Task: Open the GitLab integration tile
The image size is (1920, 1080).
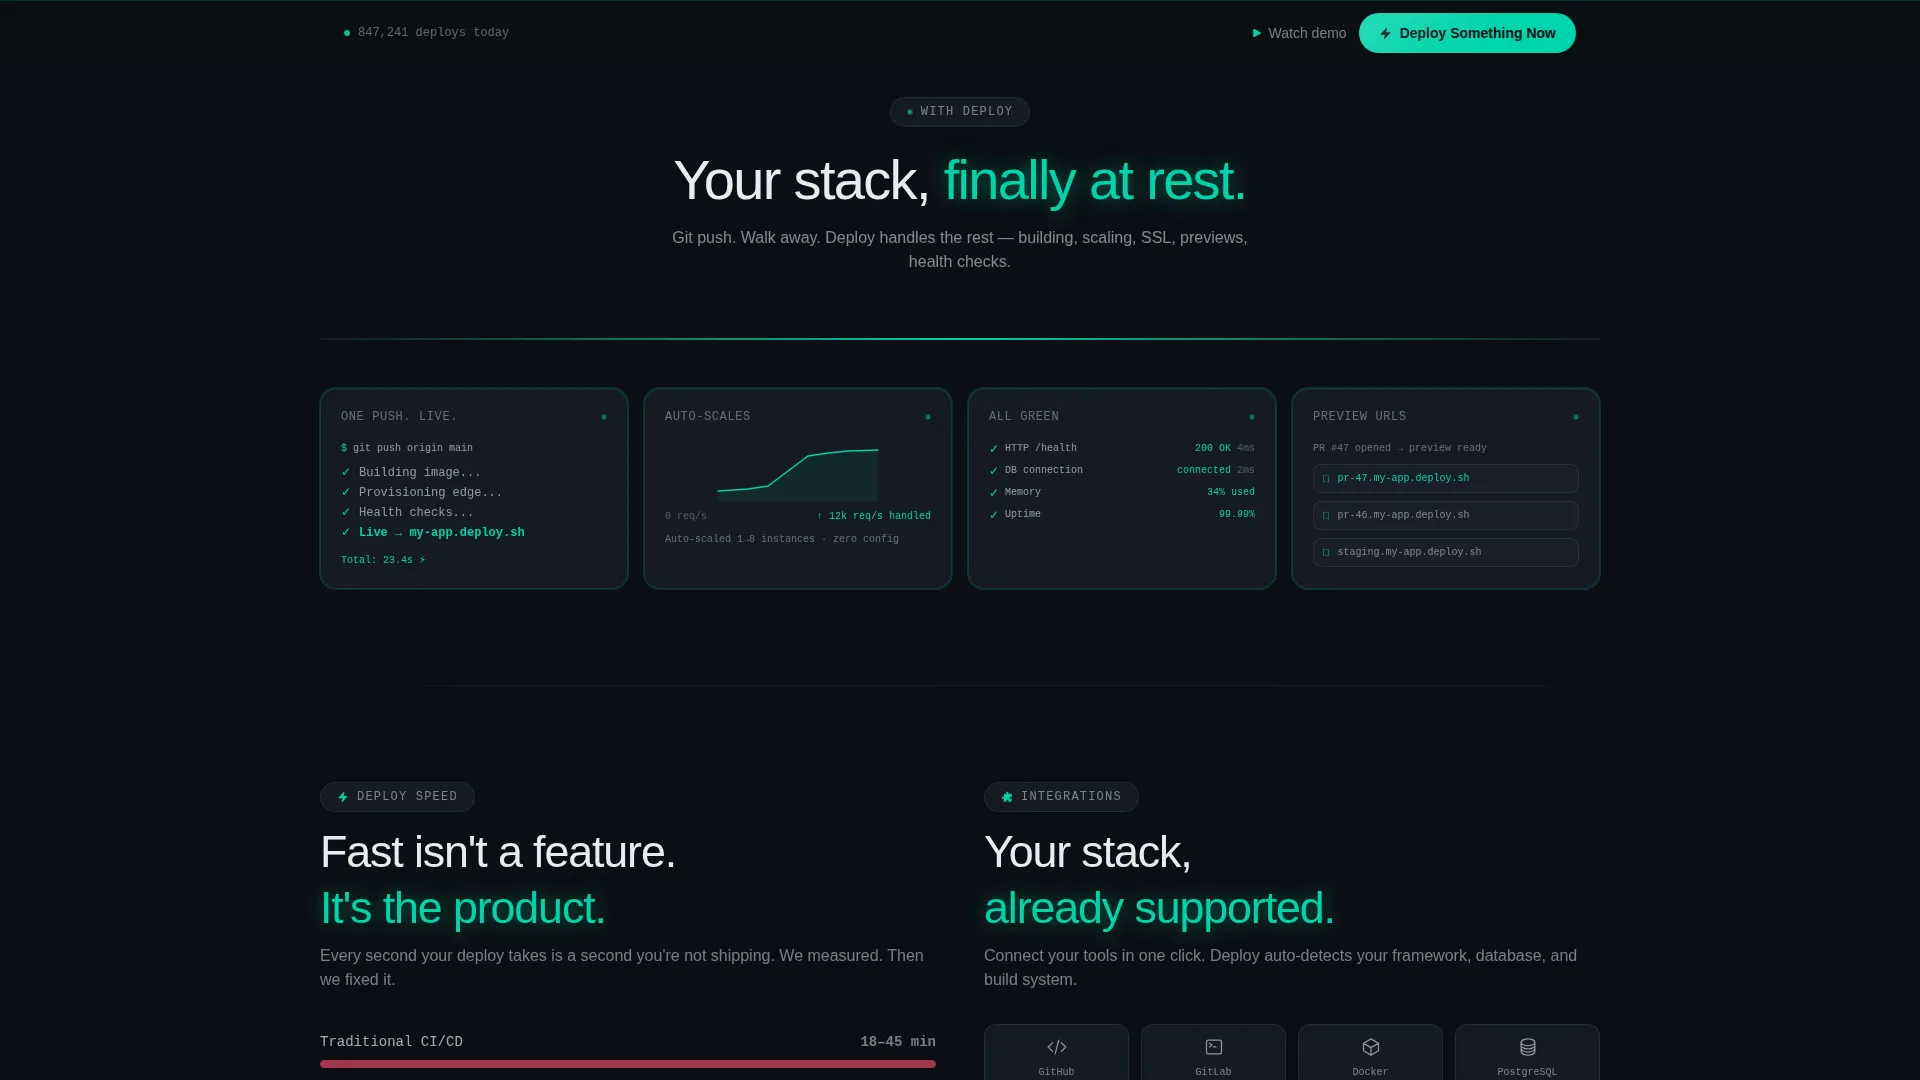Action: coord(1213,1052)
